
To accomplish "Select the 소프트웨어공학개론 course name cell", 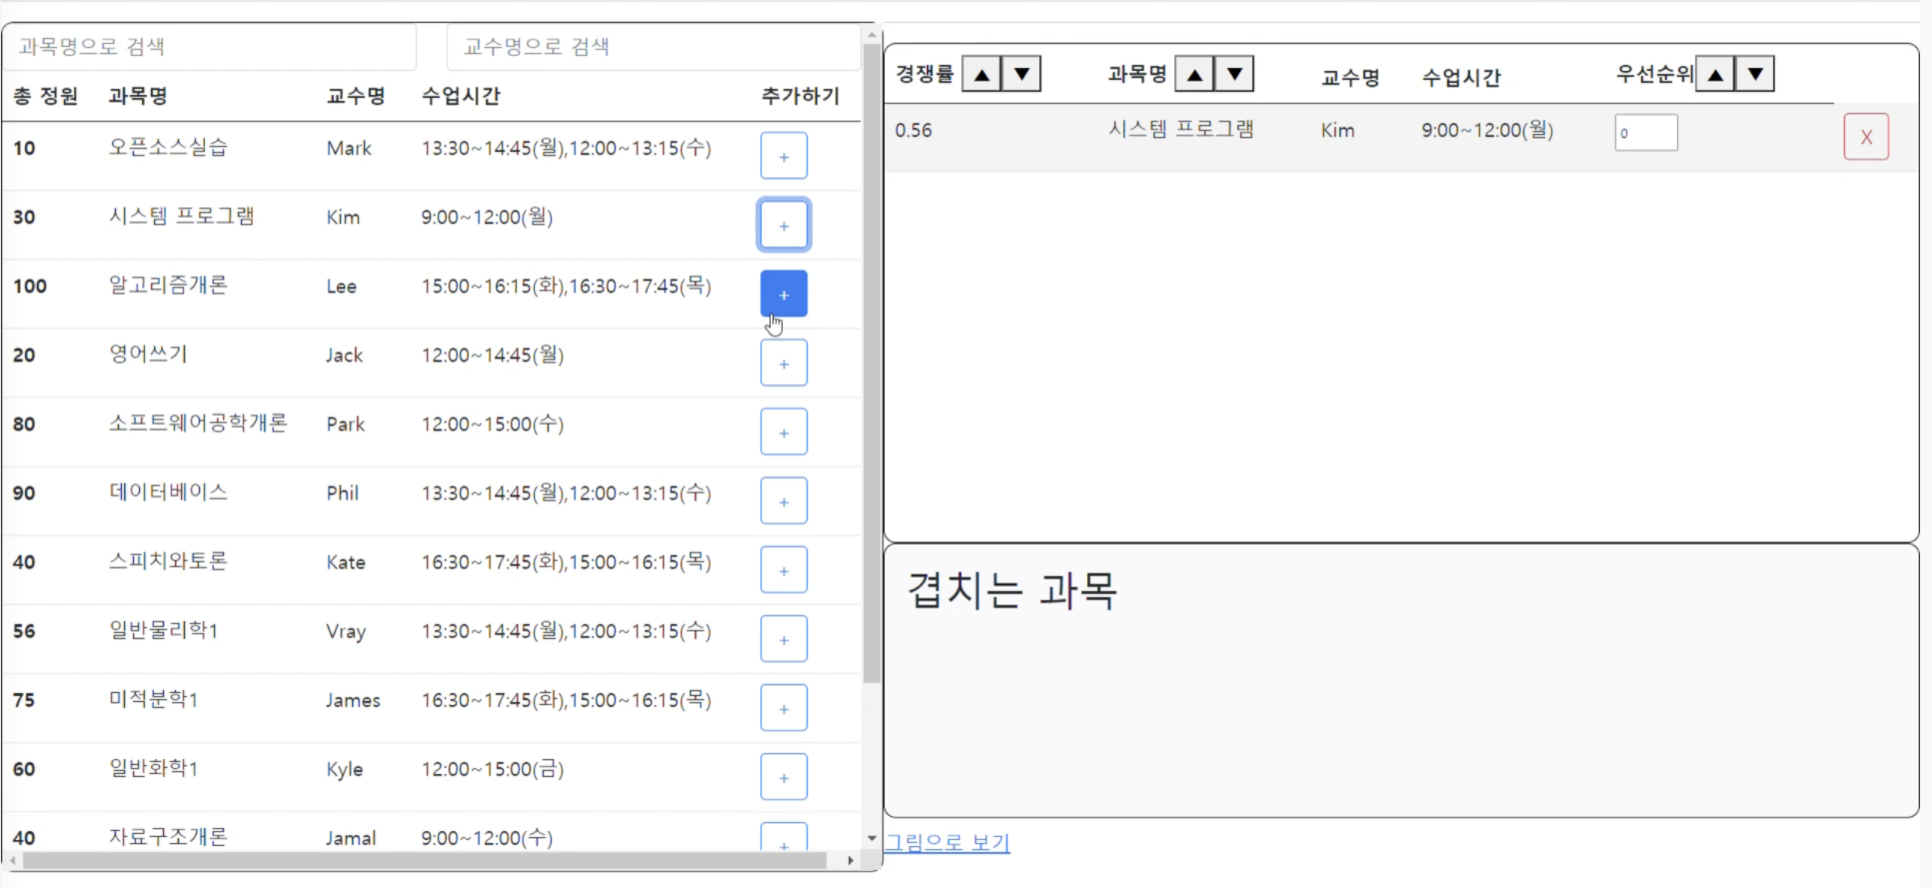I will [x=198, y=424].
